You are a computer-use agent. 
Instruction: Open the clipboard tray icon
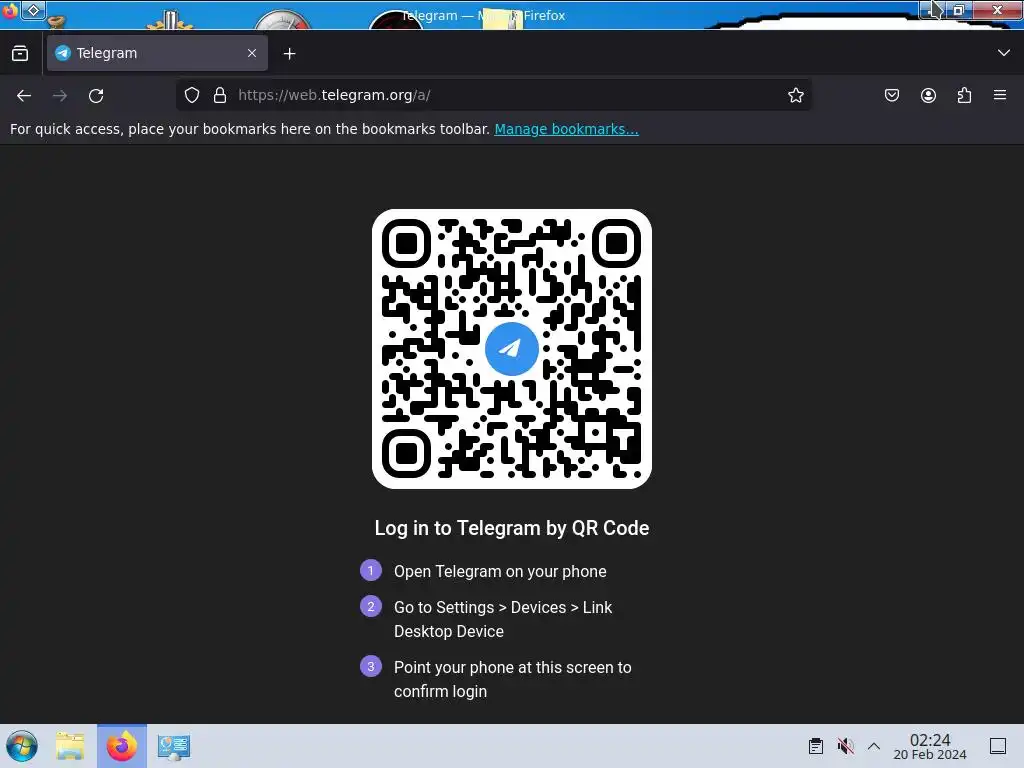pyautogui.click(x=816, y=746)
